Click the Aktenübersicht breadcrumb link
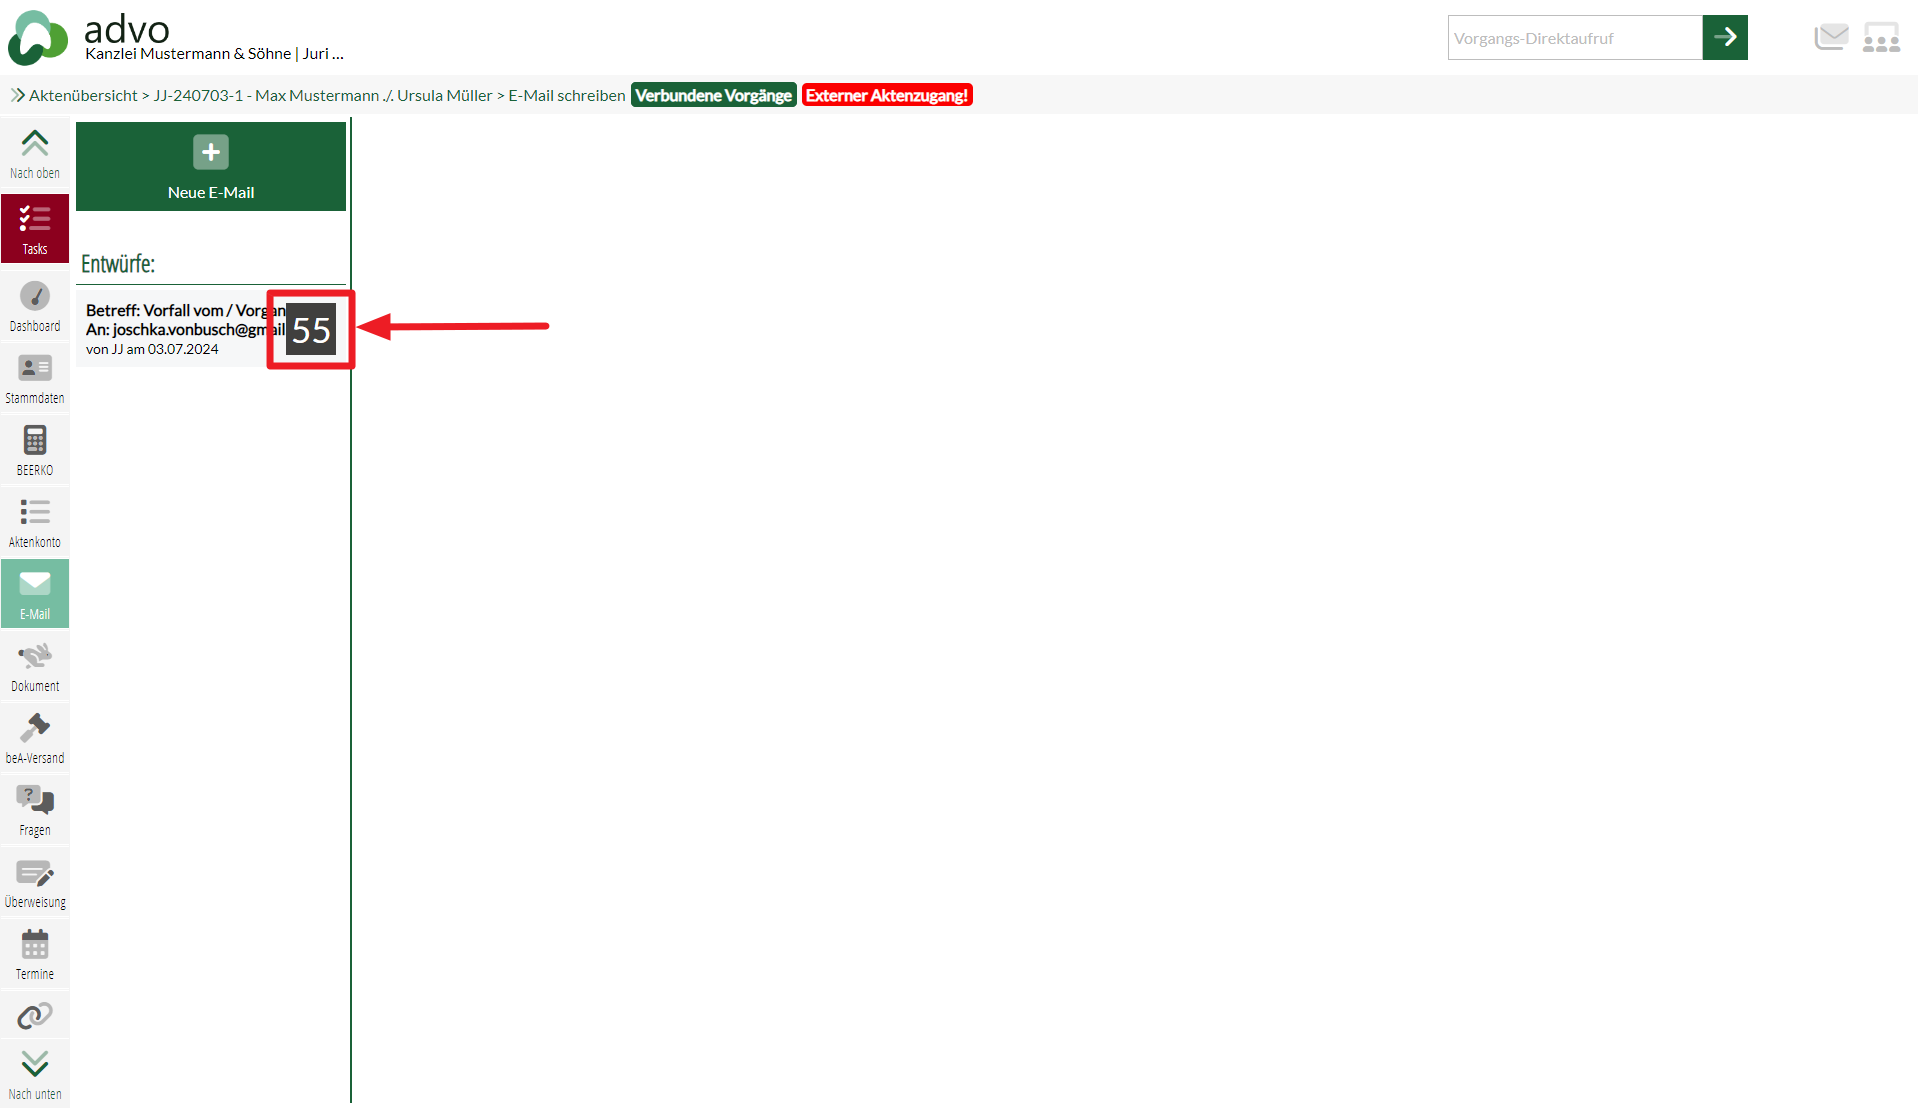 [83, 95]
